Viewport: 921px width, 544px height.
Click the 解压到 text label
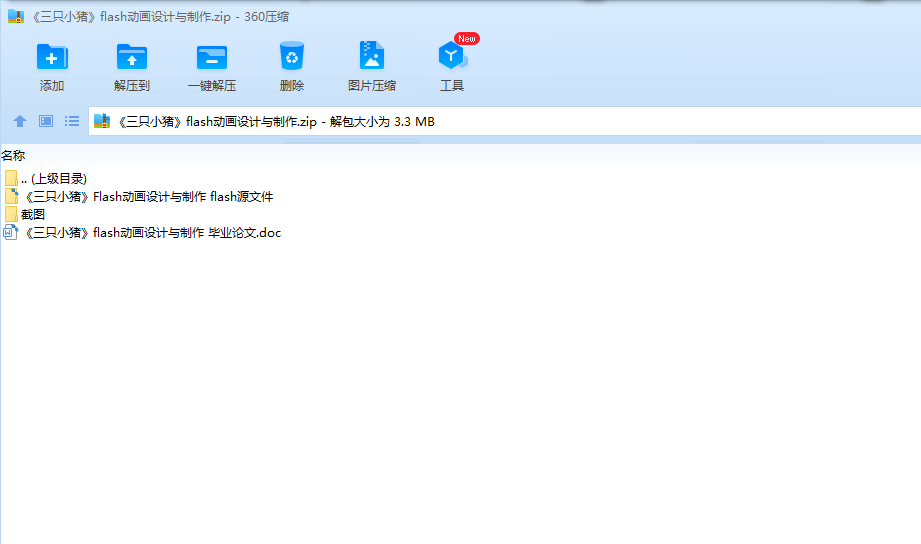(x=132, y=86)
